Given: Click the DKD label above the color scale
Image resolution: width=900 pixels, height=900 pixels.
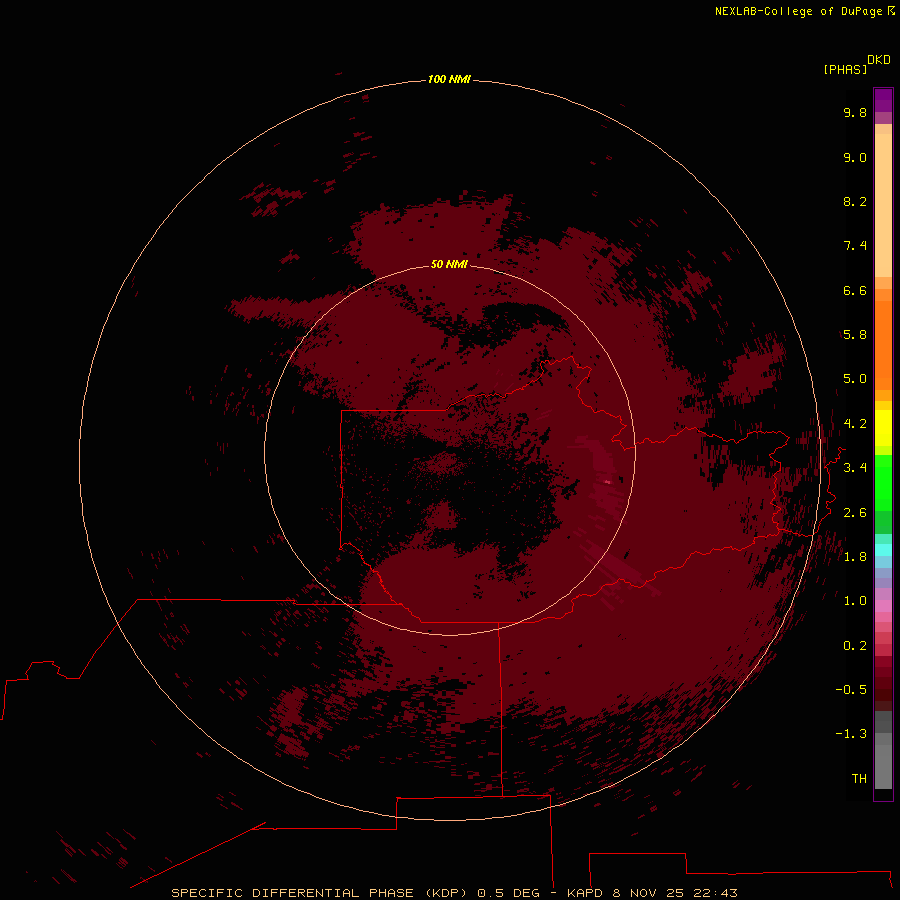Looking at the screenshot, I should [879, 60].
